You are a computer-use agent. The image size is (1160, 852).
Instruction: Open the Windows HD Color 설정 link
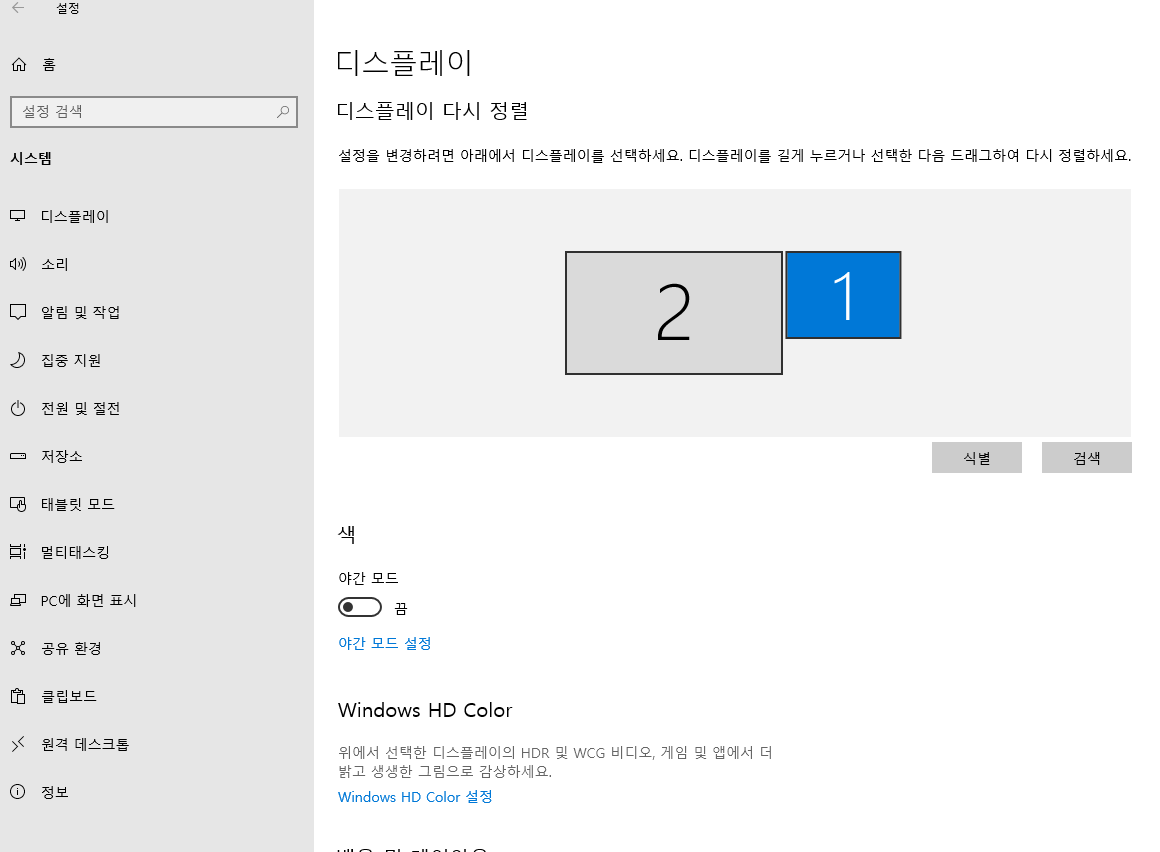pyautogui.click(x=415, y=797)
